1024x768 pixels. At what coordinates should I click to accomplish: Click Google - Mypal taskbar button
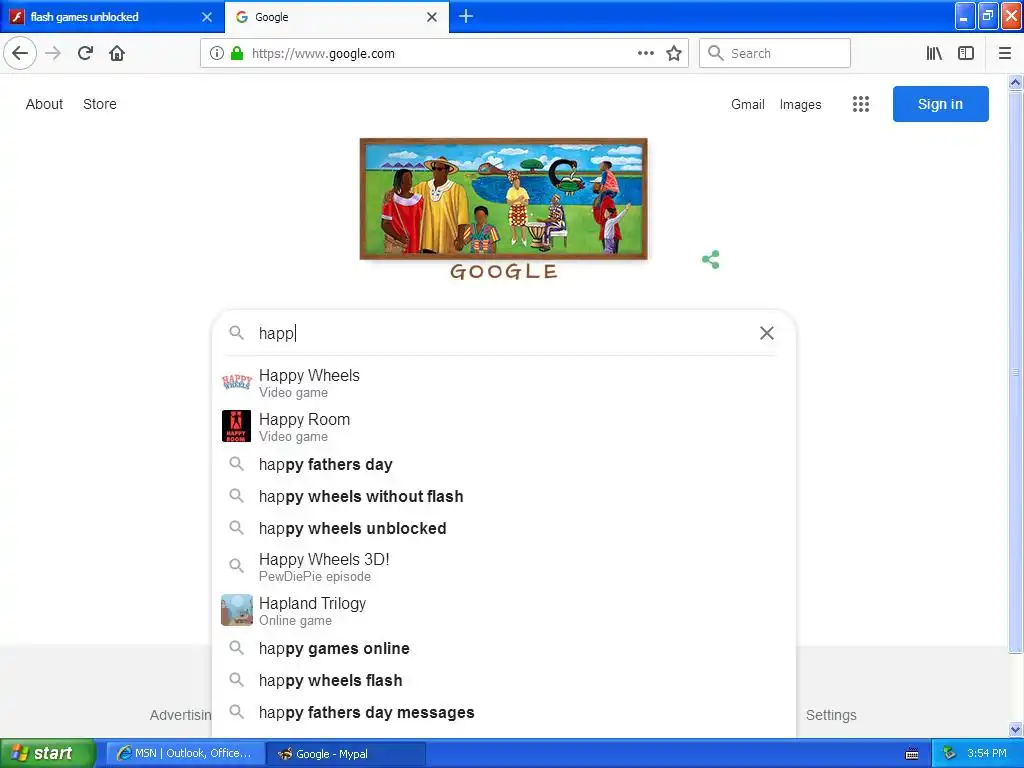click(346, 754)
